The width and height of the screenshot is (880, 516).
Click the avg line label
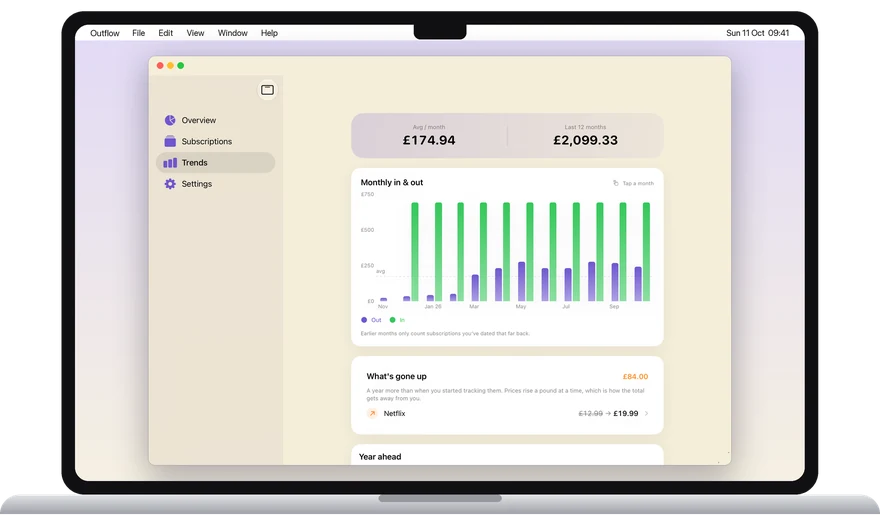[381, 271]
